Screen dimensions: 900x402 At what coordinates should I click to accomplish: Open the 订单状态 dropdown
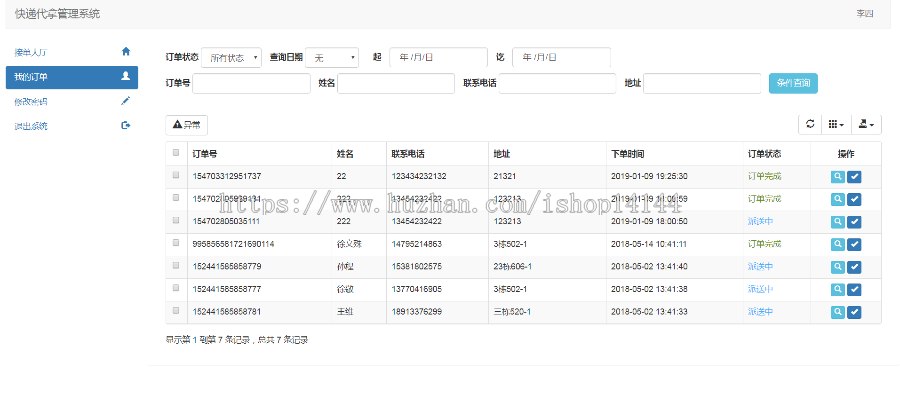pyautogui.click(x=231, y=57)
